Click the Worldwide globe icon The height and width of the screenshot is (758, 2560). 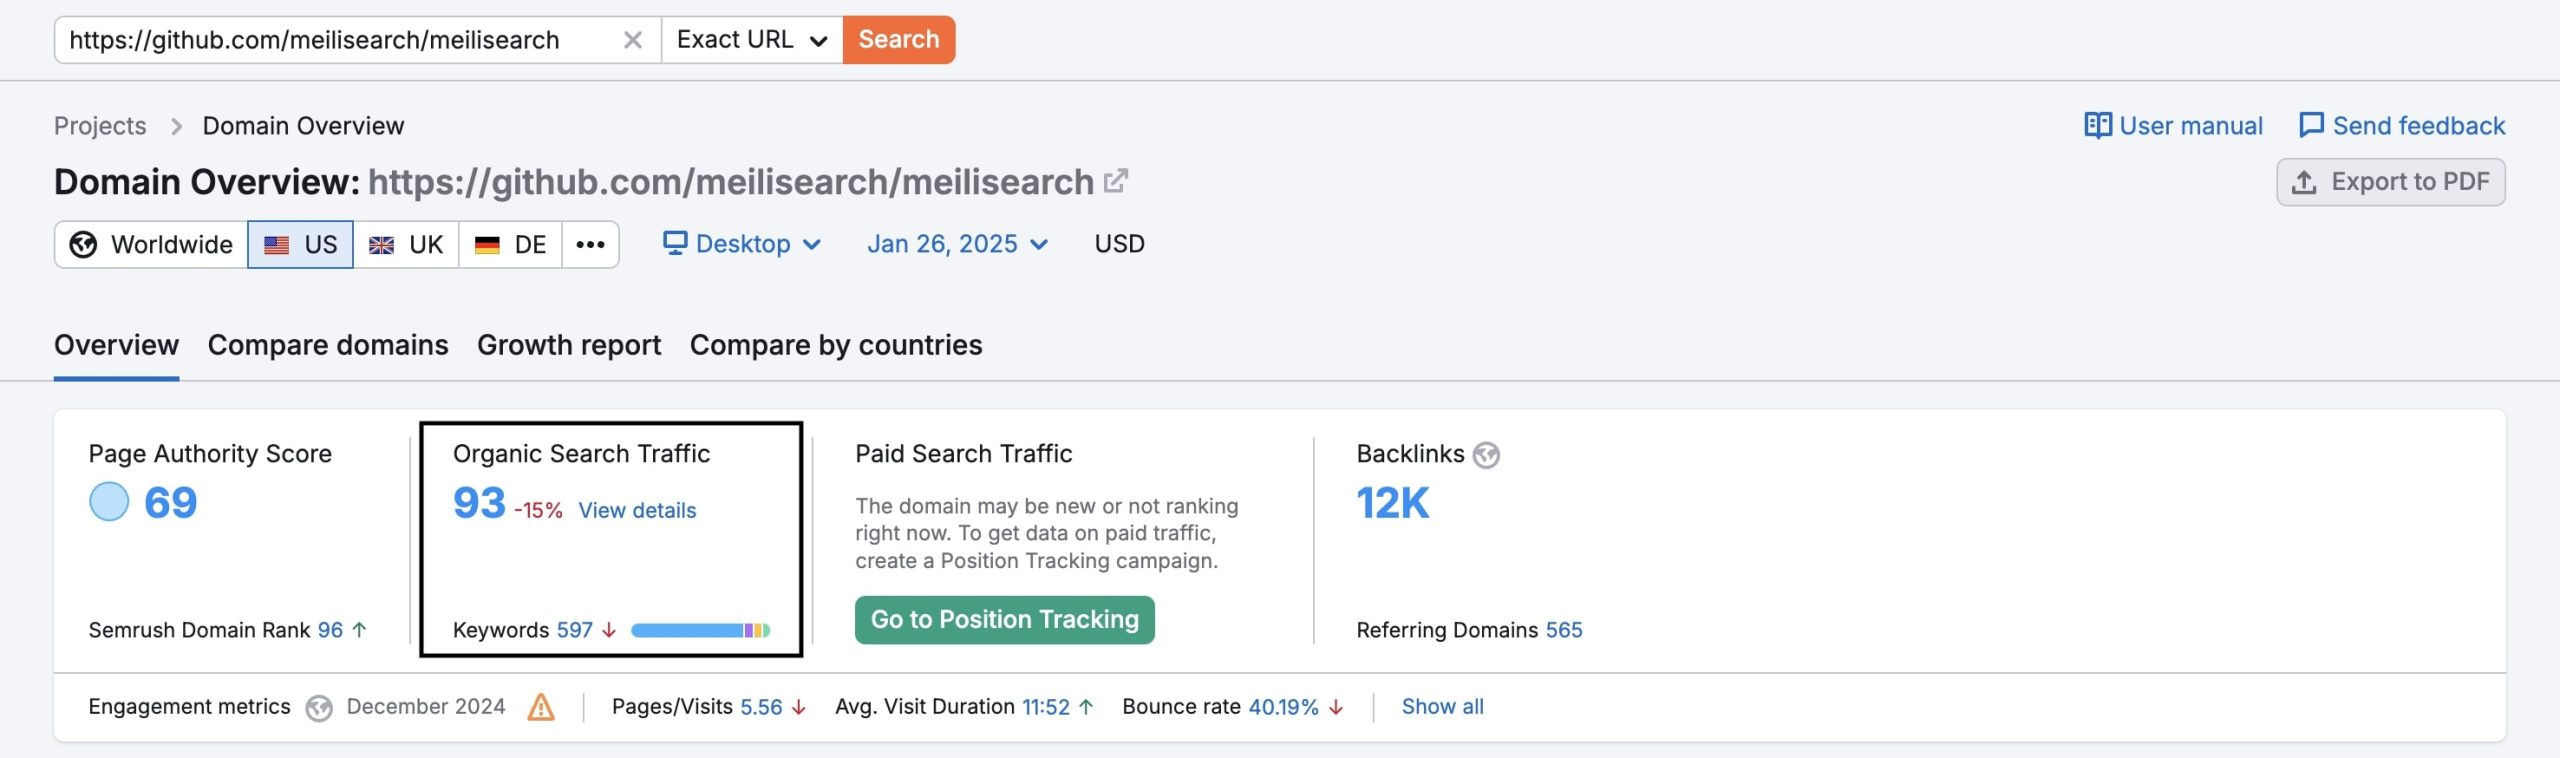83,245
